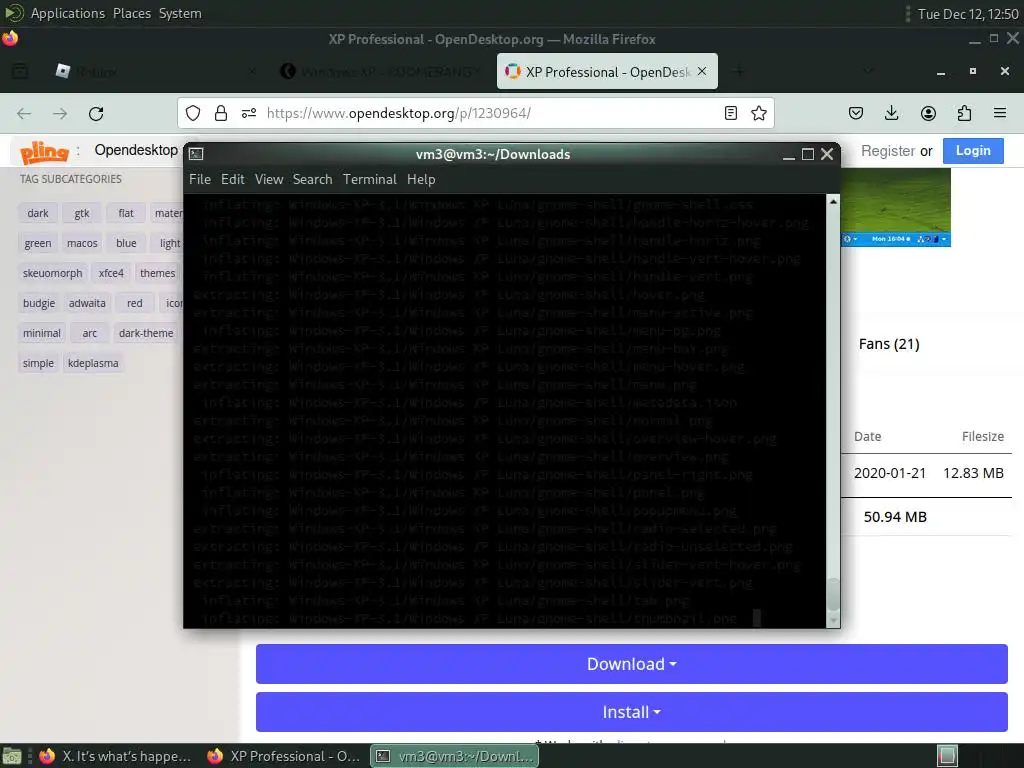Open the extensions puzzle icon

[x=964, y=113]
